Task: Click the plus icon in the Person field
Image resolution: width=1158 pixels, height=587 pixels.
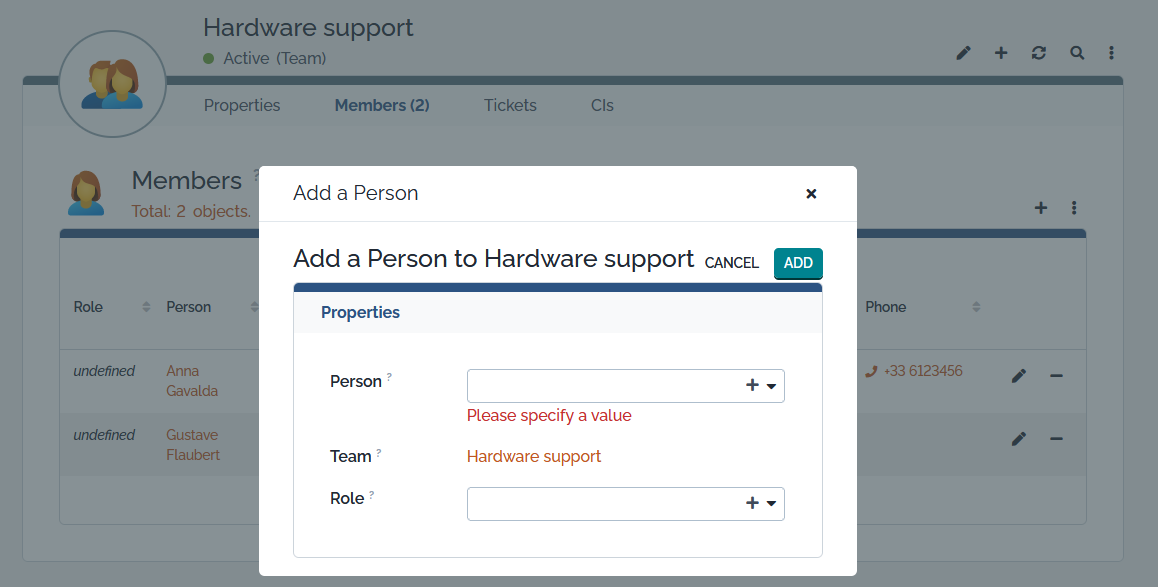Action: (752, 386)
